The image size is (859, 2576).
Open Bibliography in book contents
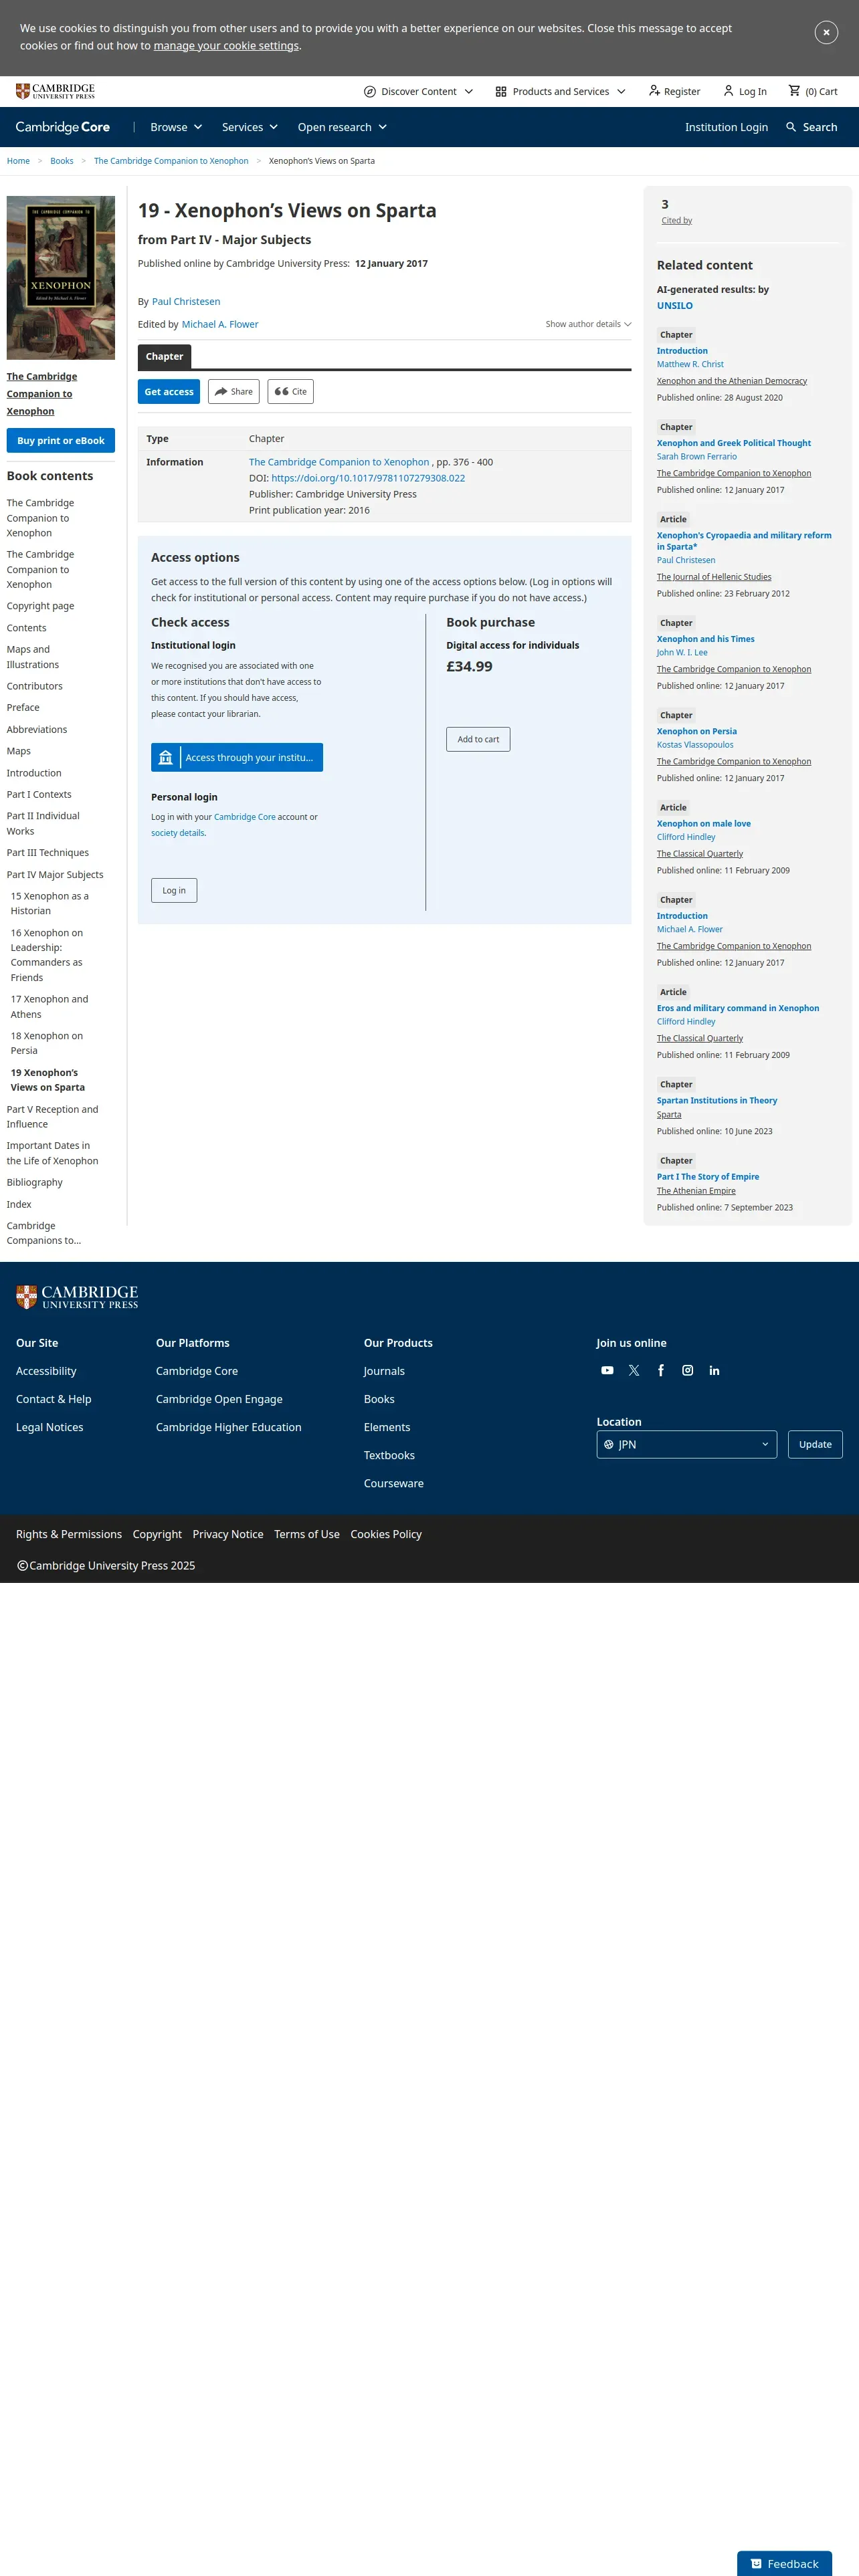(35, 1182)
